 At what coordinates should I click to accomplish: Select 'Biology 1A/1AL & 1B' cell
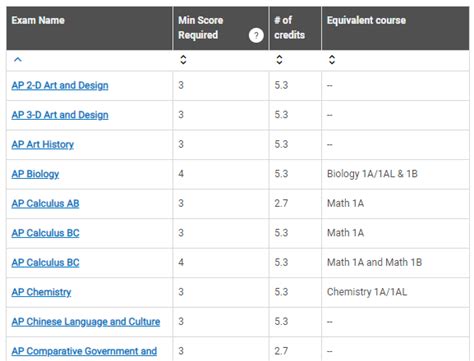(395, 174)
